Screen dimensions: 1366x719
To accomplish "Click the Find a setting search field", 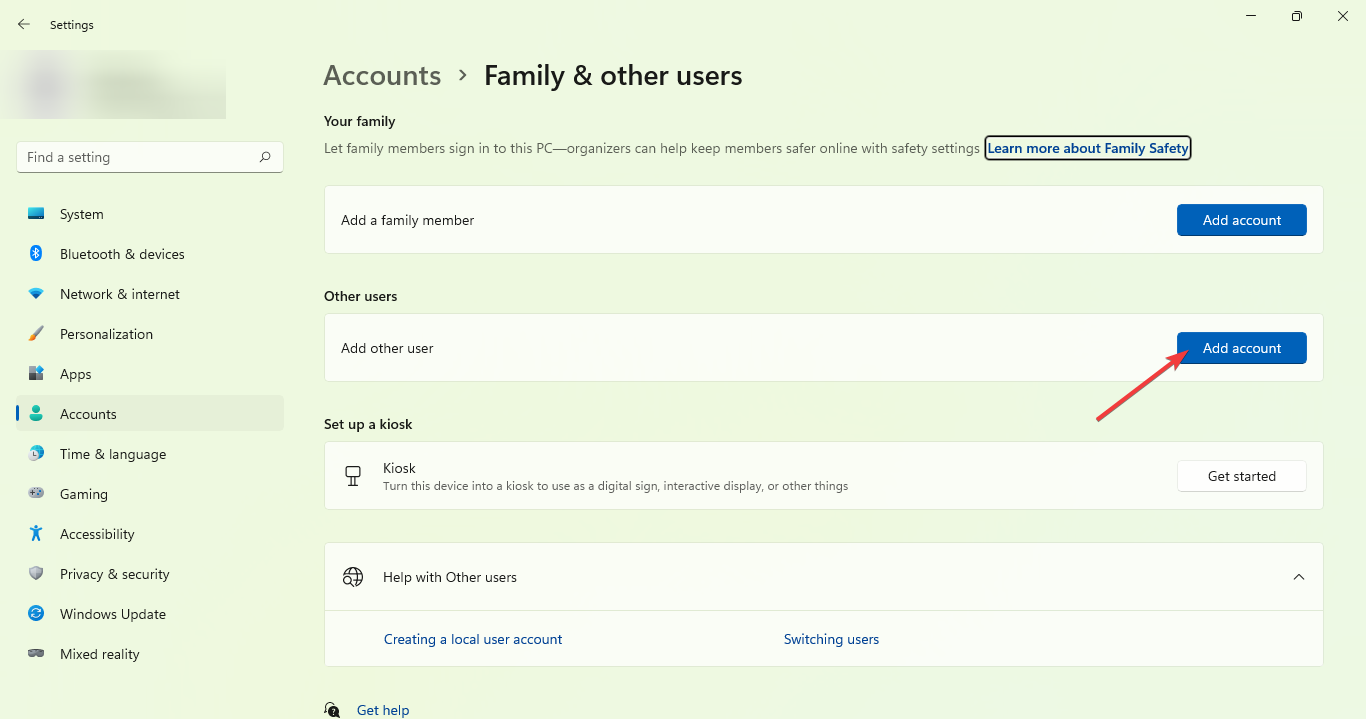I will pos(150,157).
